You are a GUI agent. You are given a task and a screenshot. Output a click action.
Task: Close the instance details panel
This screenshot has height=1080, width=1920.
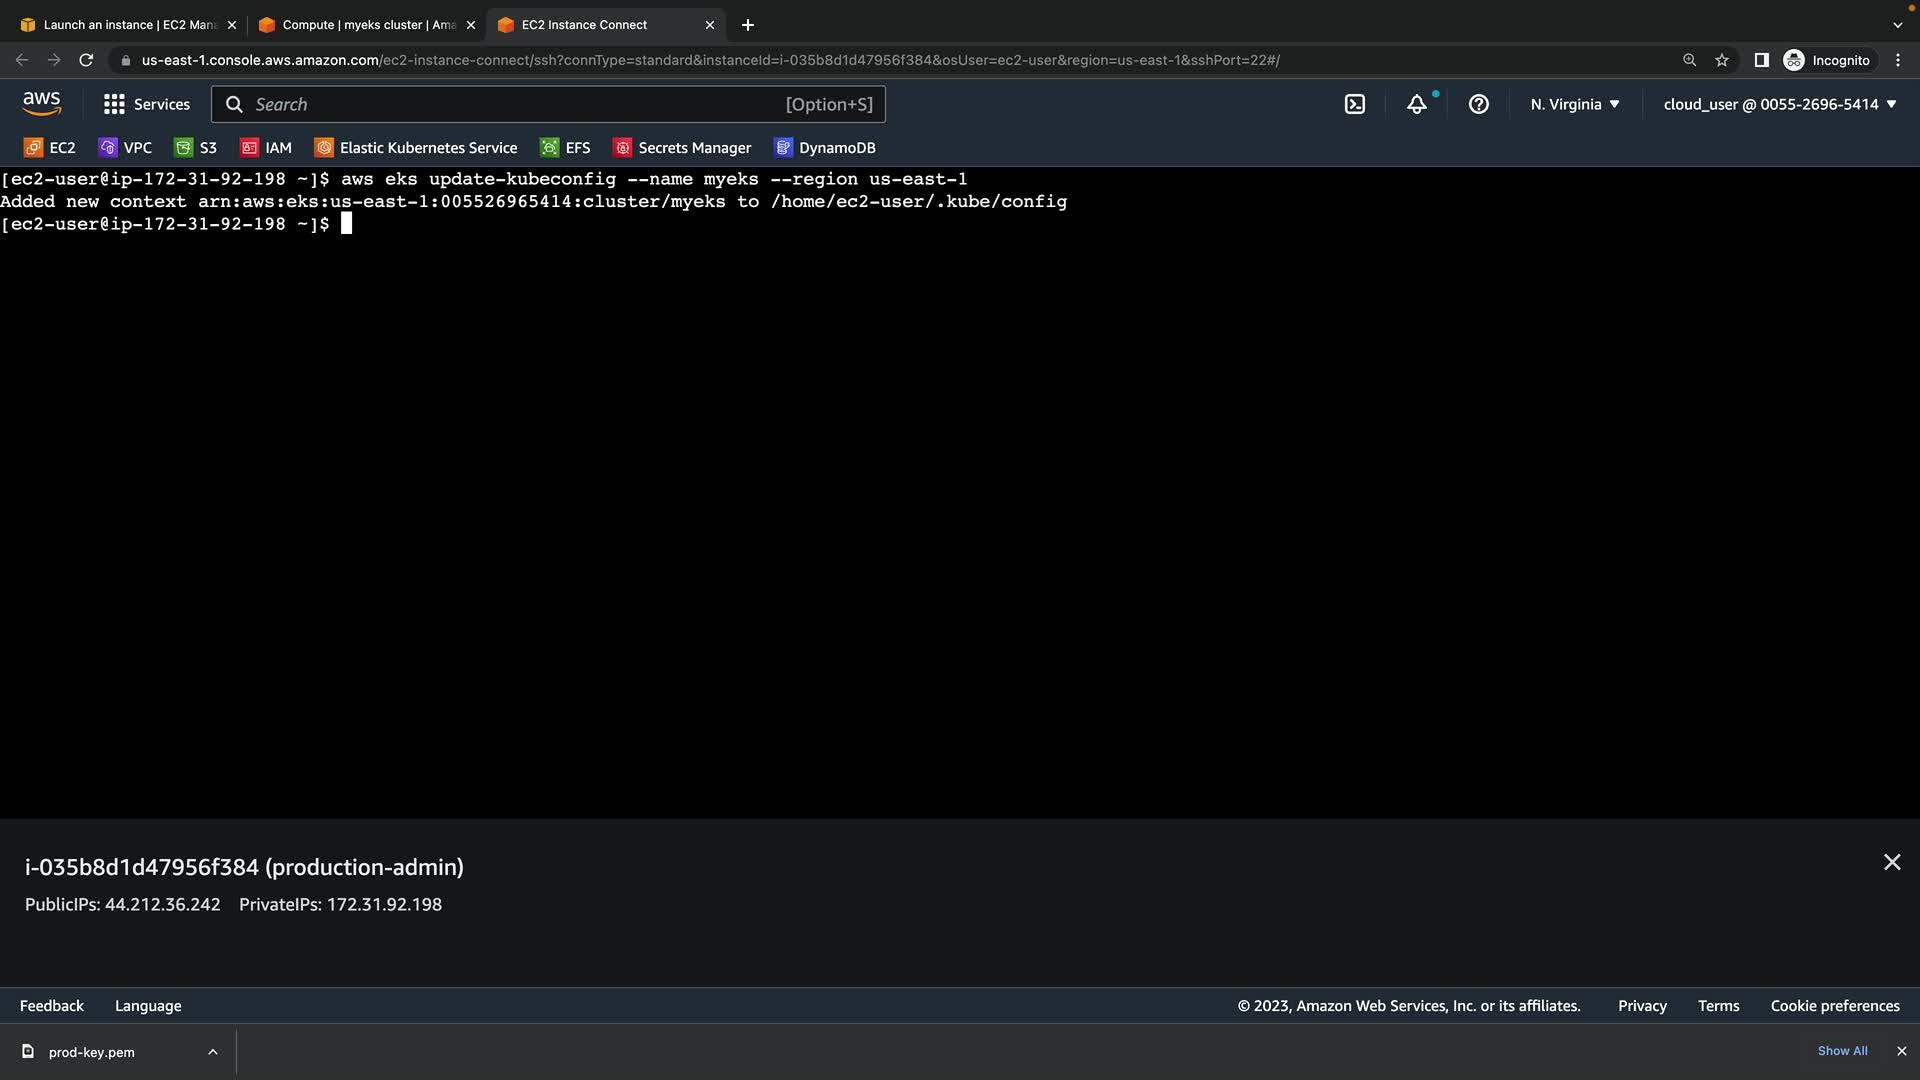point(1892,862)
